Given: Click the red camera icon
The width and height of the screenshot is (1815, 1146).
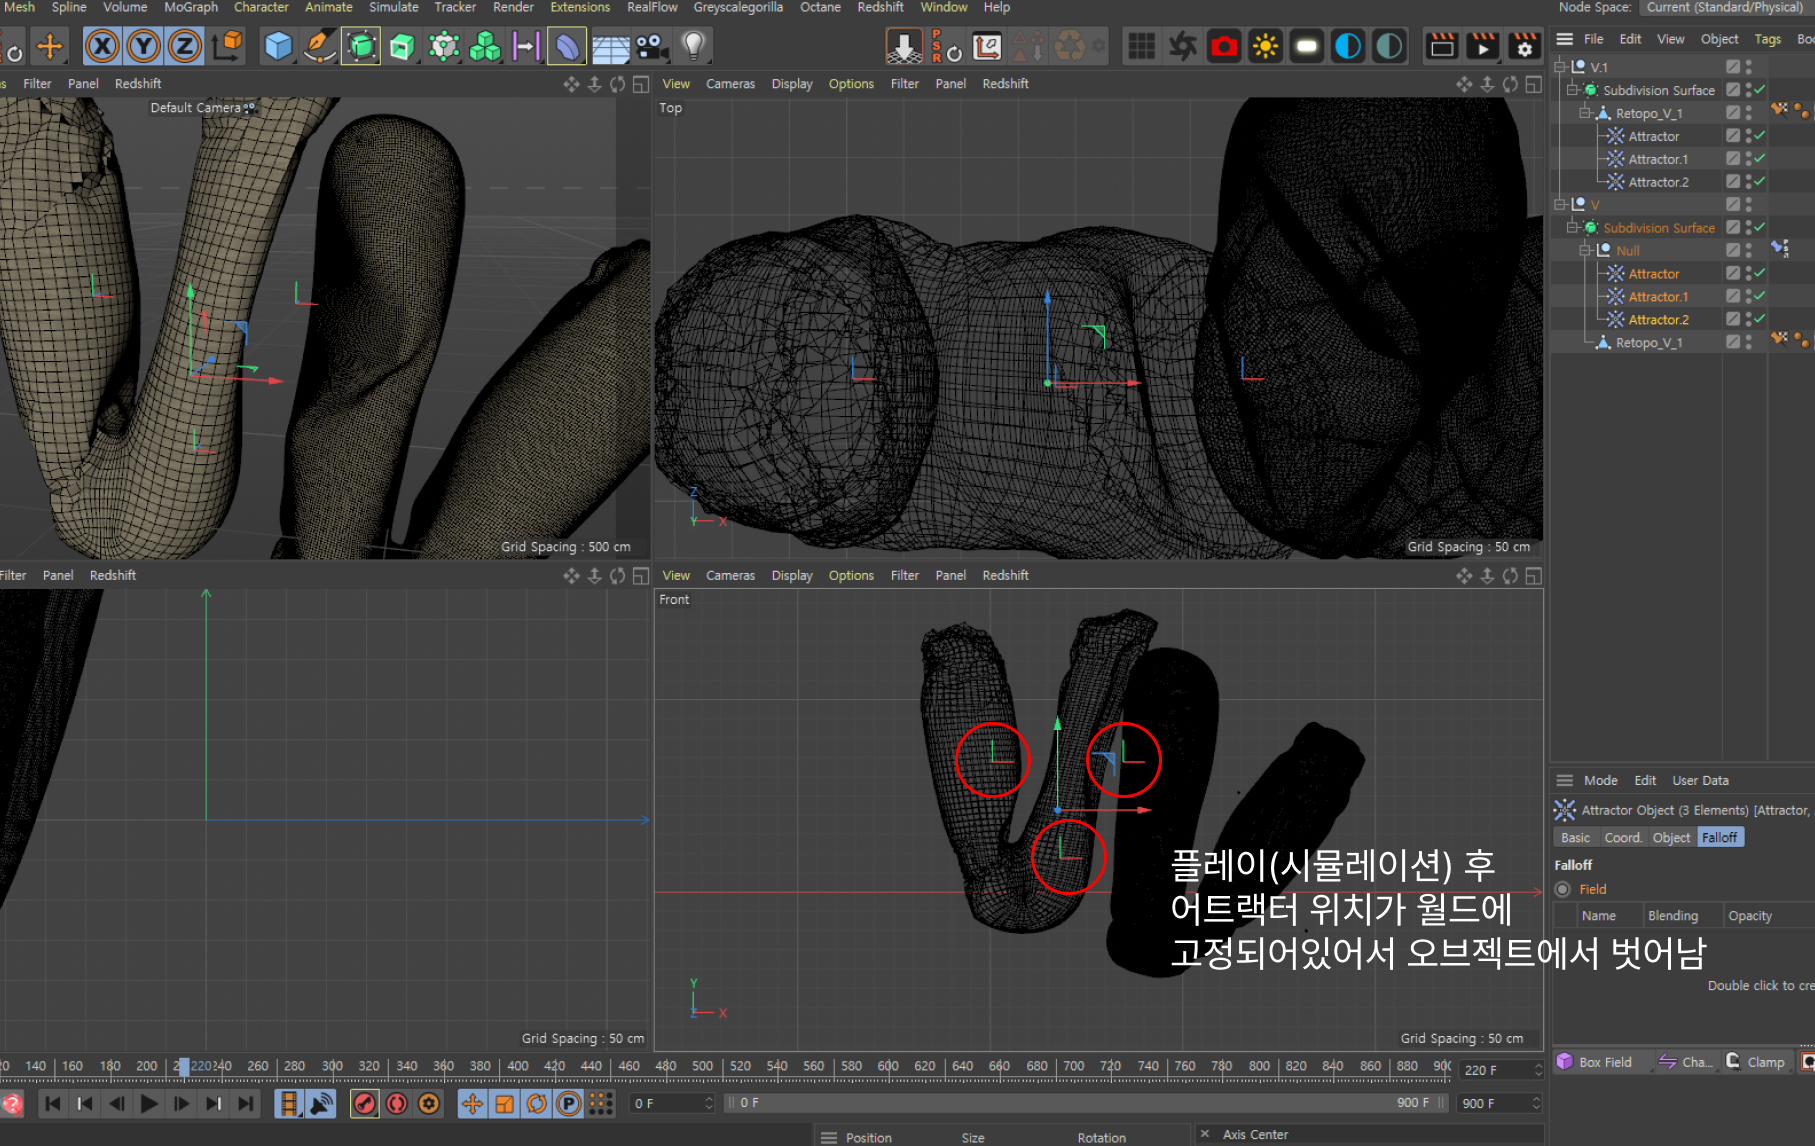Looking at the screenshot, I should [1224, 46].
